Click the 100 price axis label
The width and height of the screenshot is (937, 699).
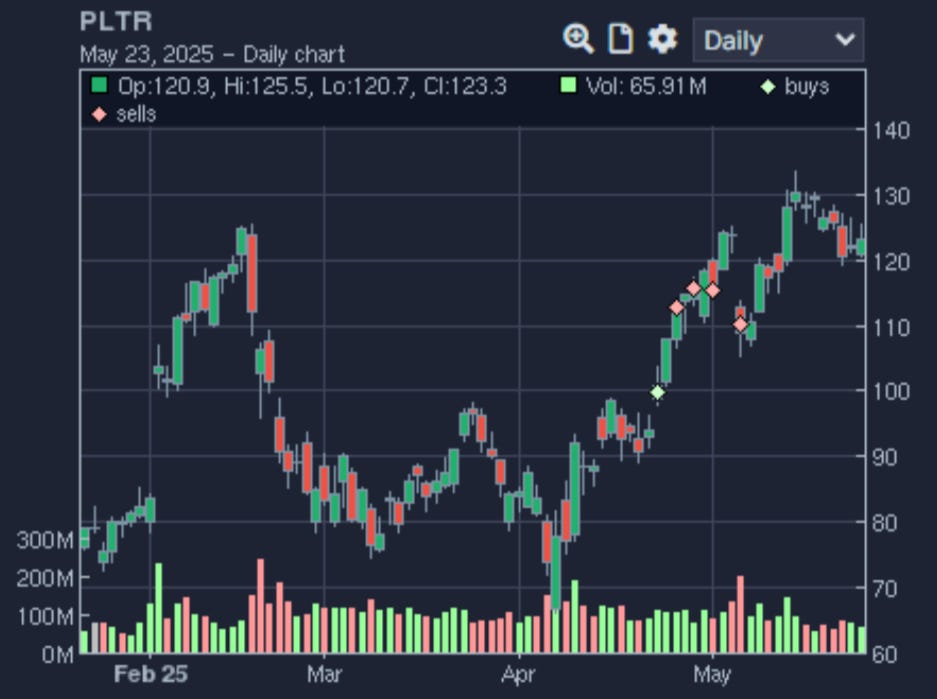(892, 391)
